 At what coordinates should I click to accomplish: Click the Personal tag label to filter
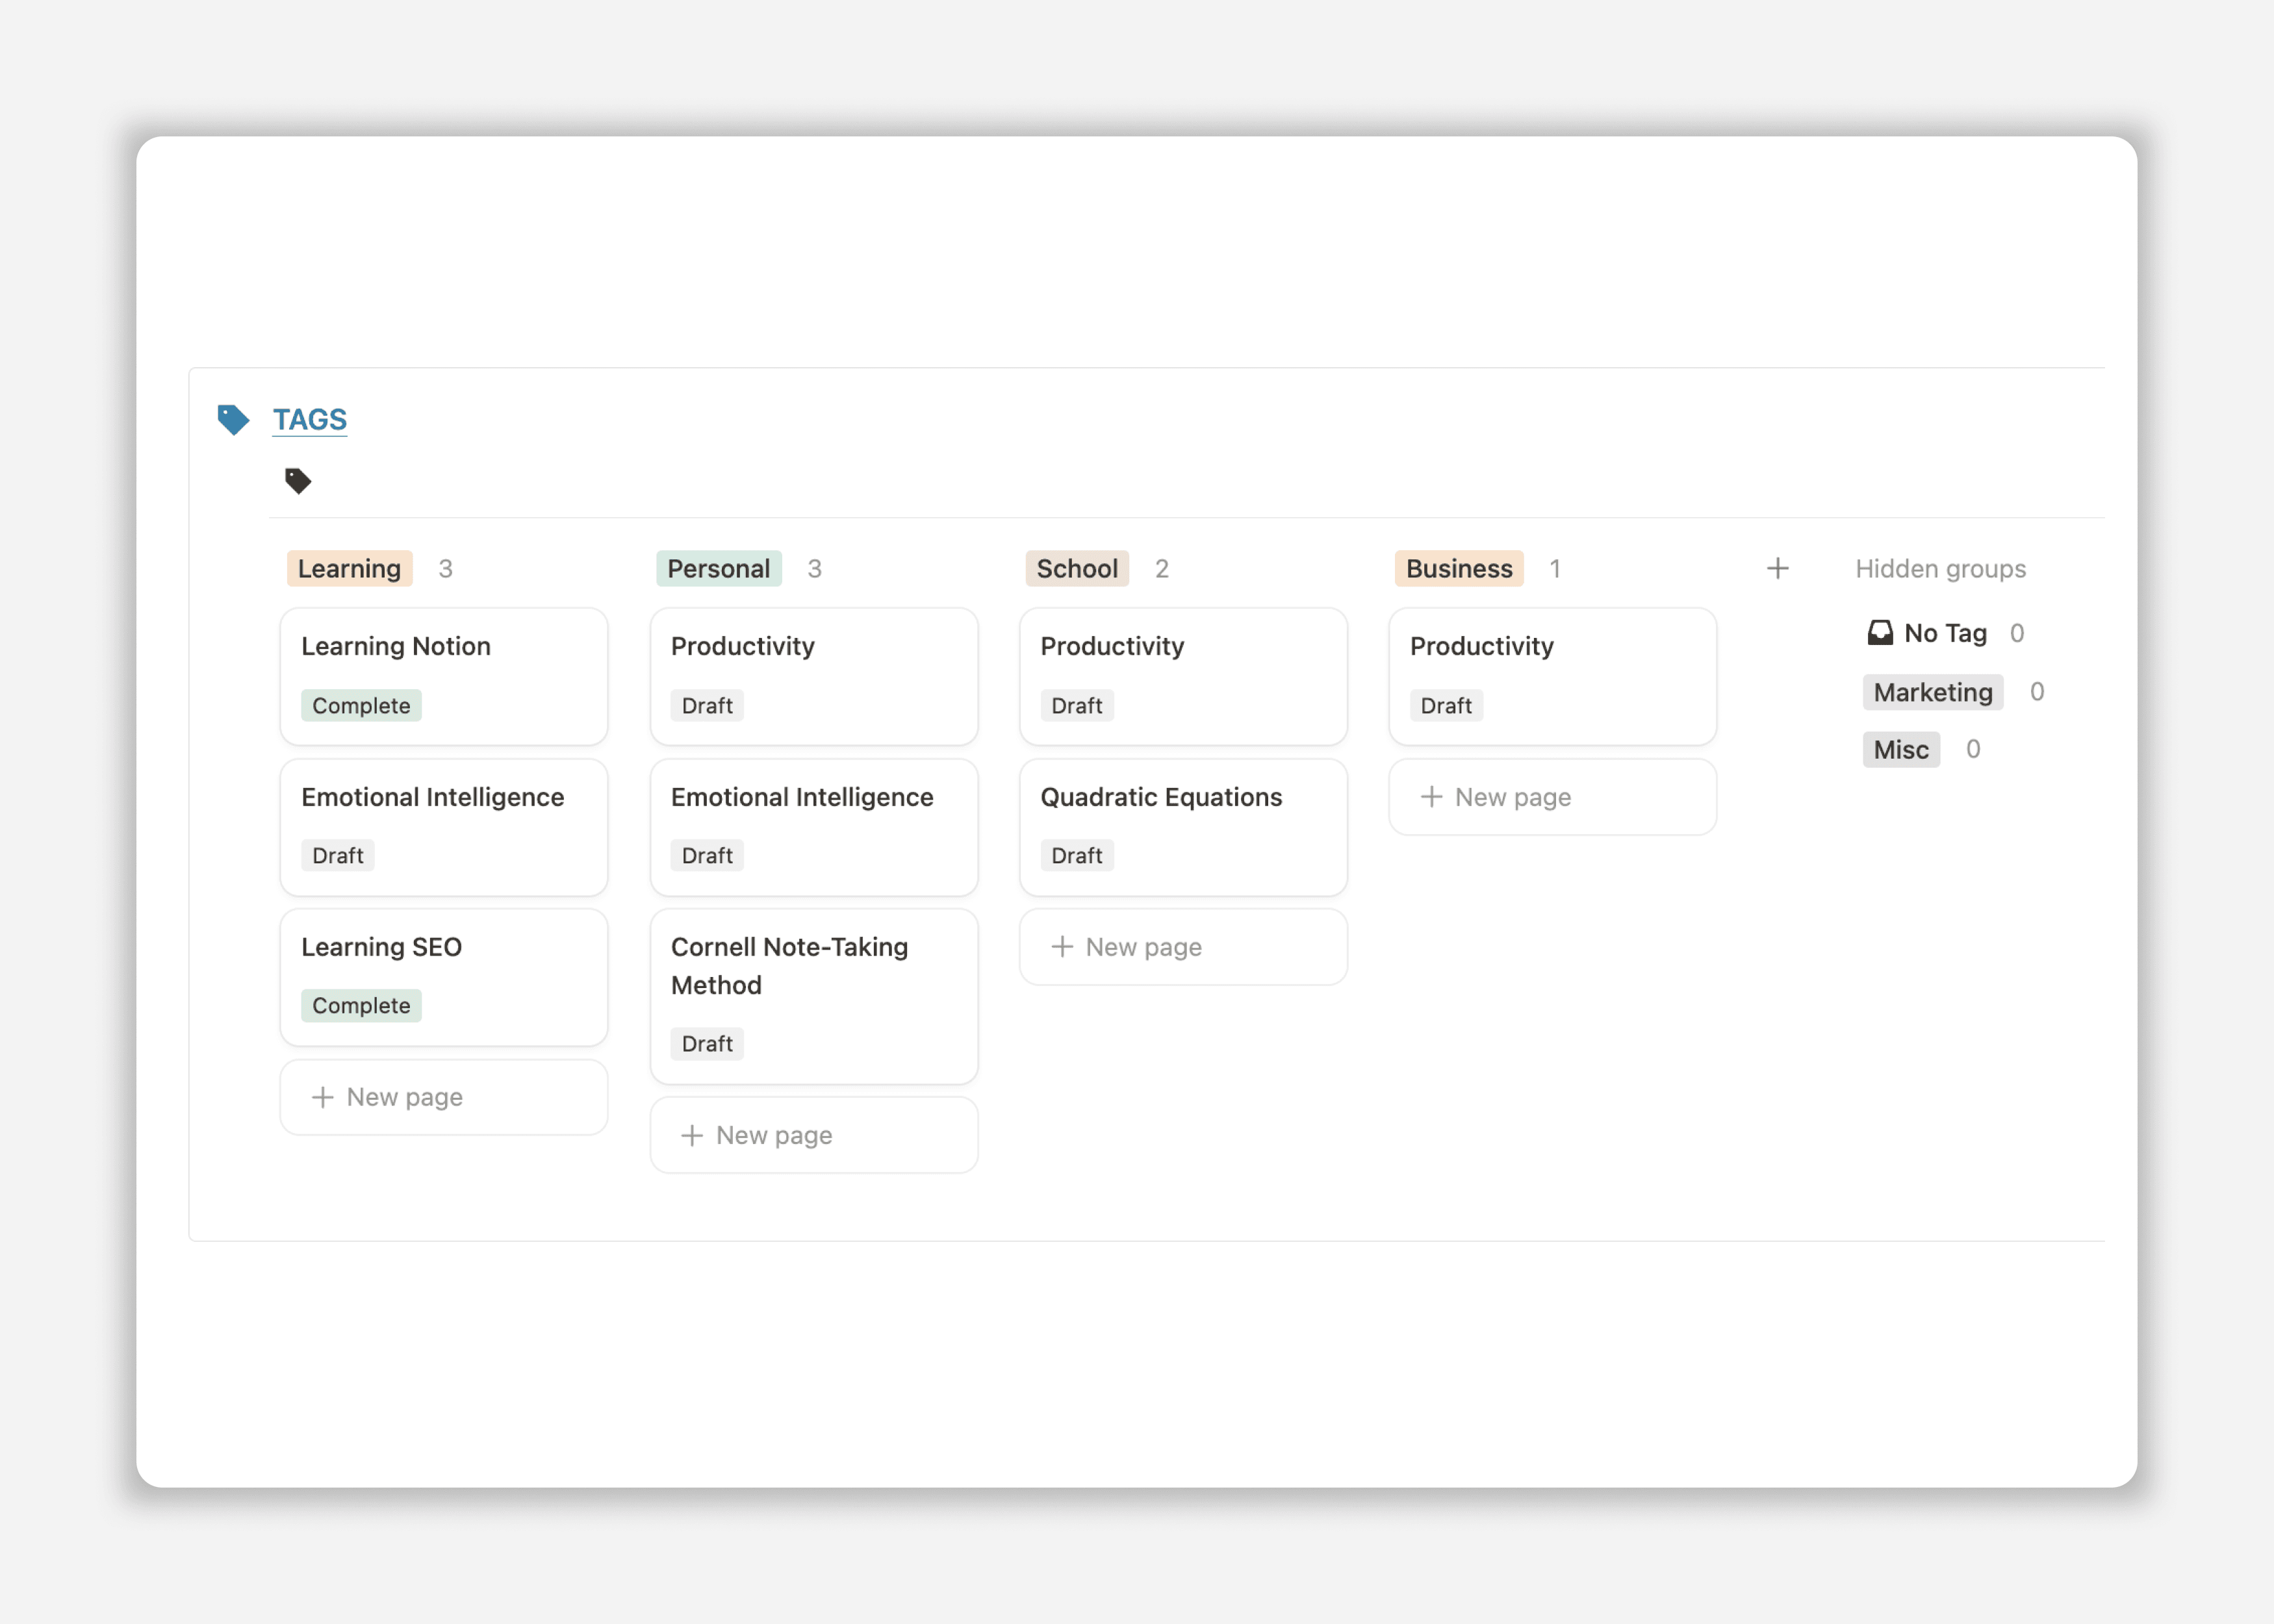(x=717, y=568)
